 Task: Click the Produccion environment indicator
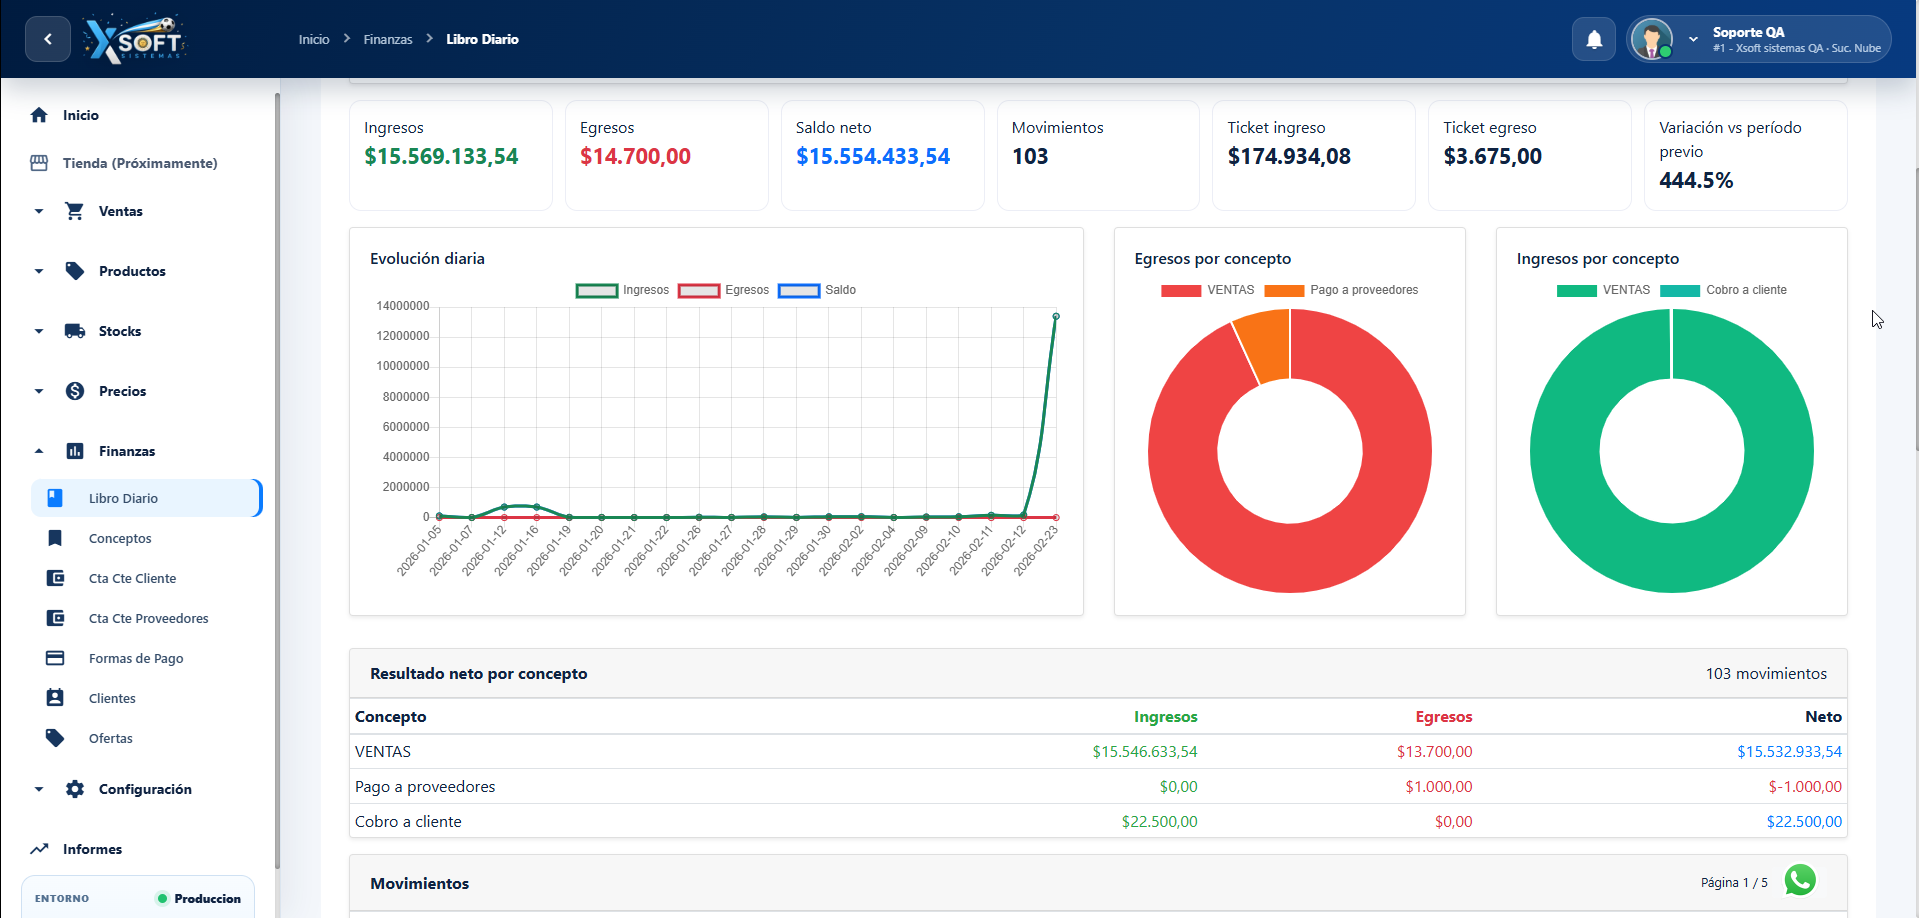(x=199, y=898)
